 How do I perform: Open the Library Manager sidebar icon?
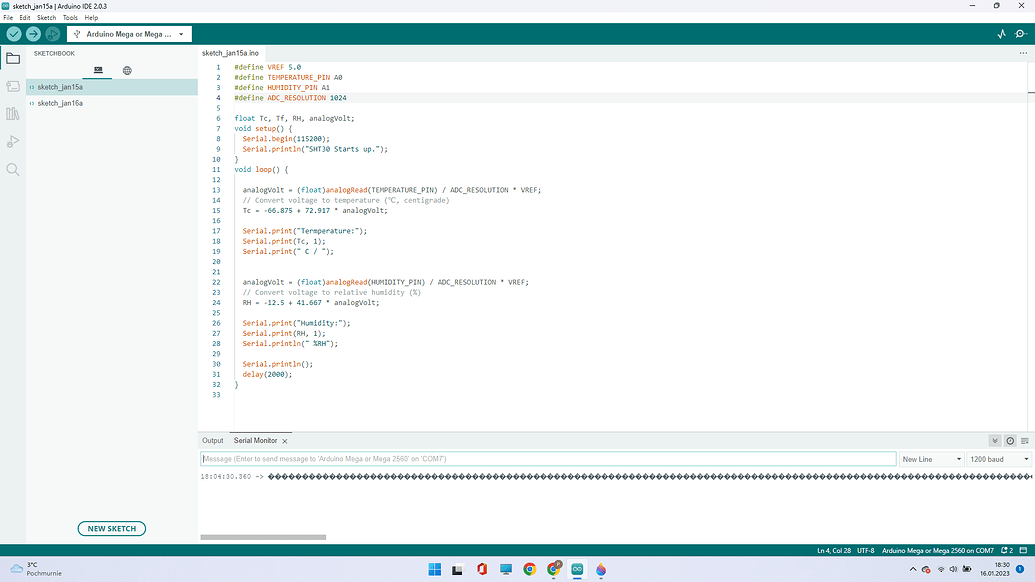12,113
